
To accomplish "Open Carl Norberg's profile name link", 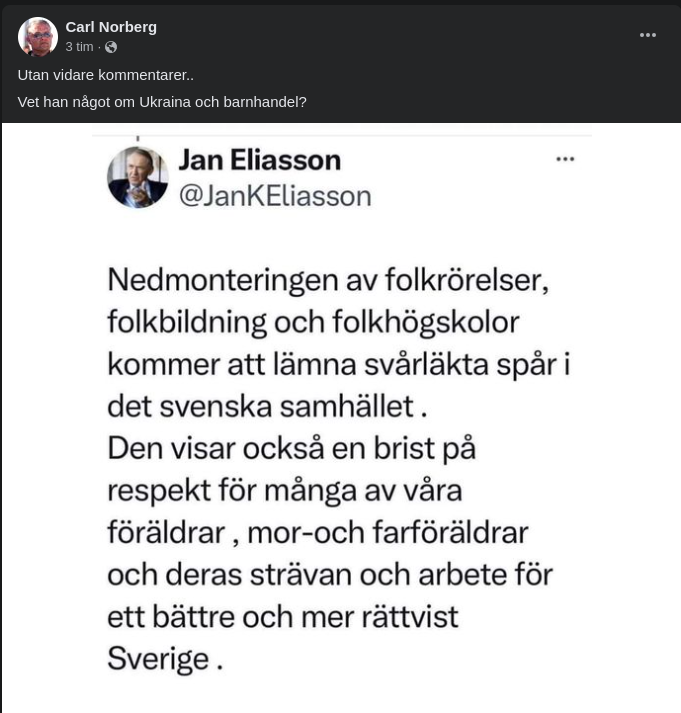I will pos(111,27).
